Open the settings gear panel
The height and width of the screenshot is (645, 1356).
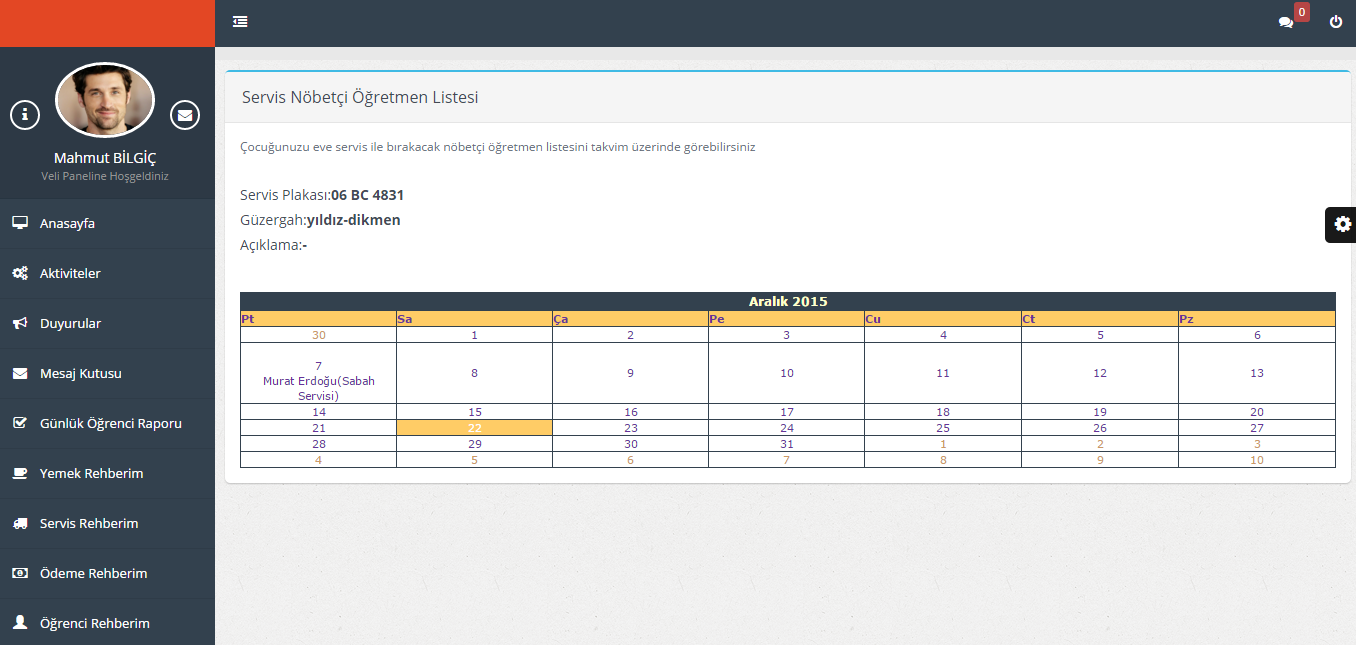(x=1342, y=224)
